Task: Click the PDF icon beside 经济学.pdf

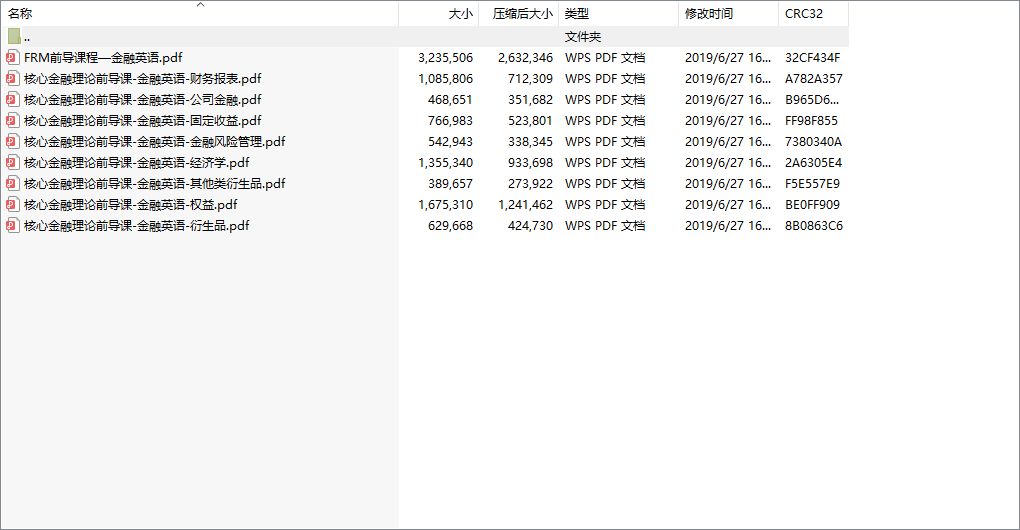Action: click(x=13, y=162)
